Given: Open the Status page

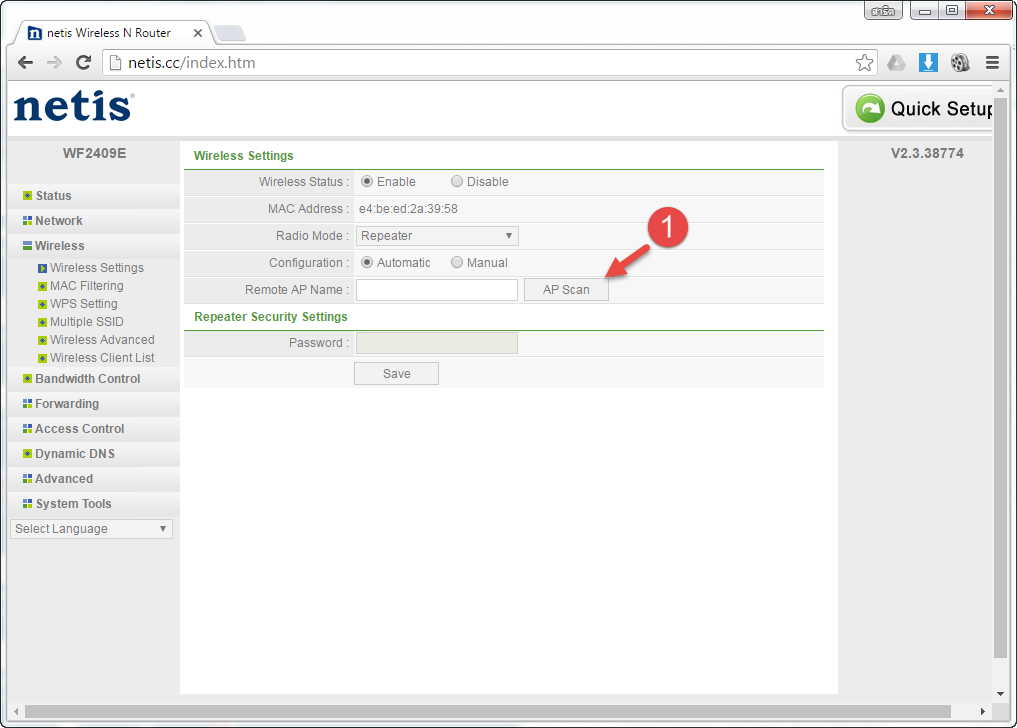Looking at the screenshot, I should (54, 196).
